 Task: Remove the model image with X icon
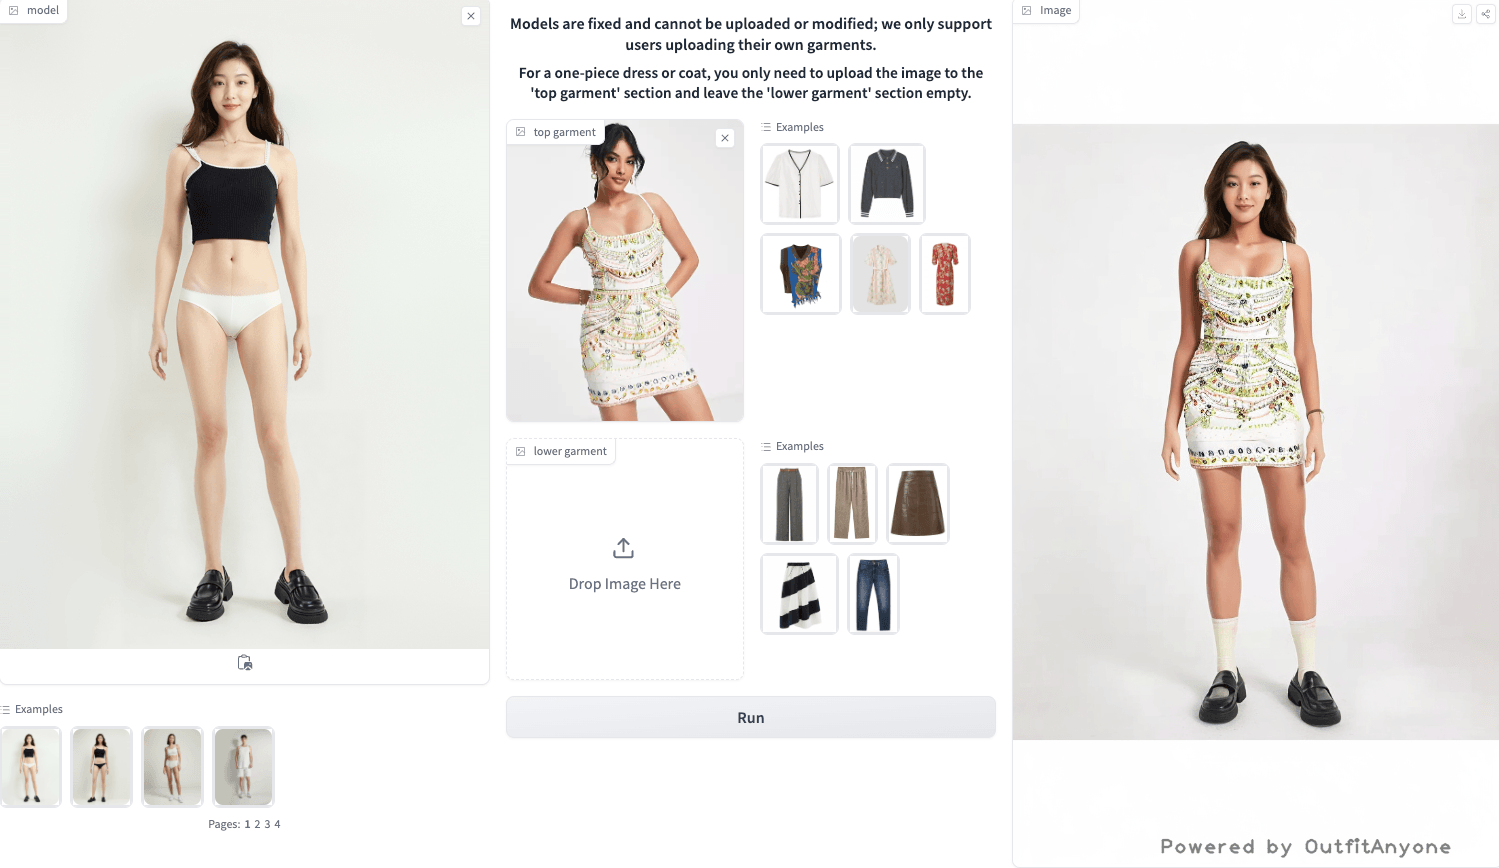(471, 16)
